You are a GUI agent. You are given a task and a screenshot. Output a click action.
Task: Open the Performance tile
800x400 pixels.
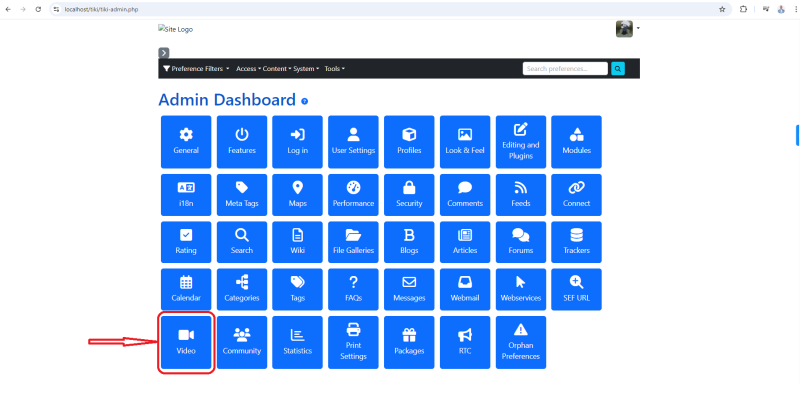[354, 195]
